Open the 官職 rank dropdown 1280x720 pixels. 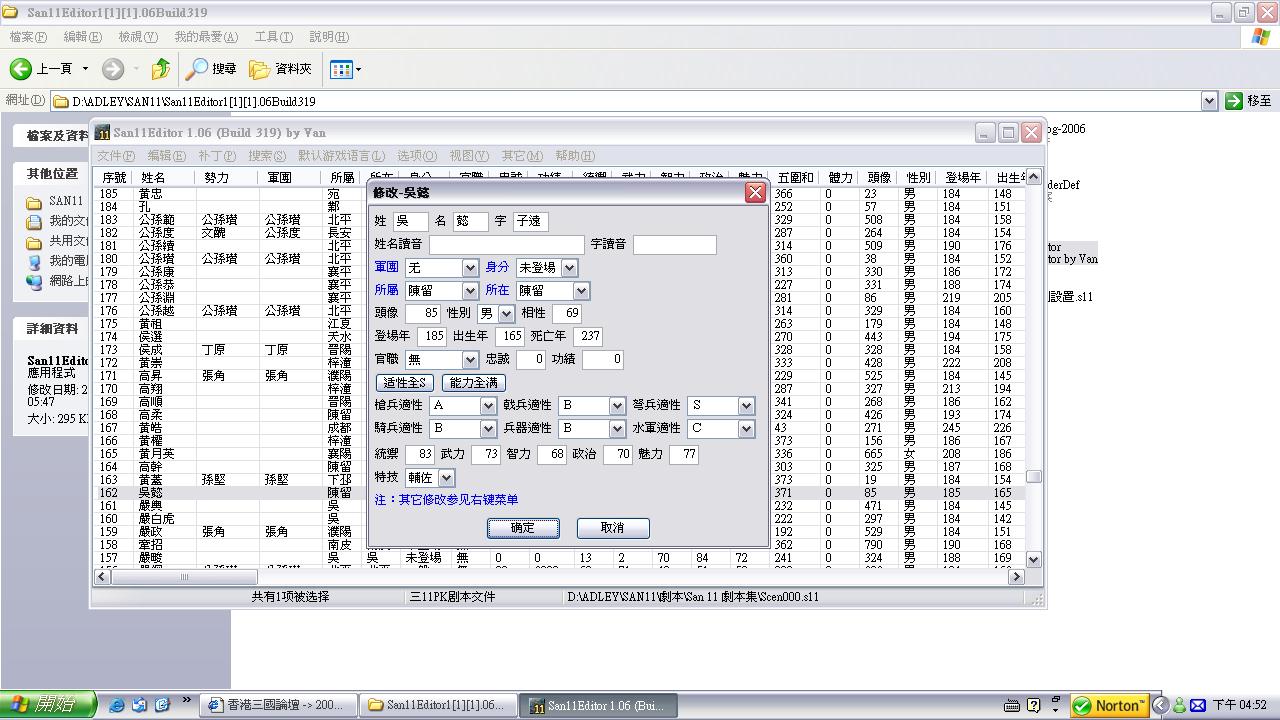tap(470, 359)
